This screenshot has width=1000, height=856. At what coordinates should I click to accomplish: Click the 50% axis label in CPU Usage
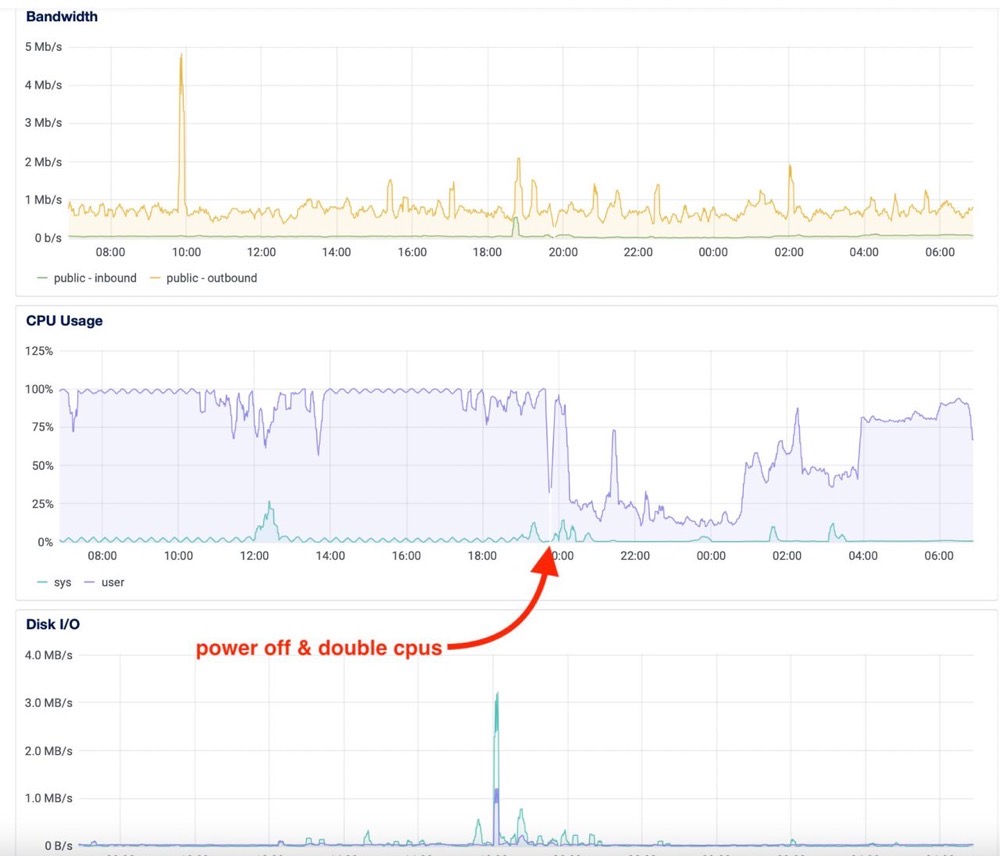pos(42,466)
